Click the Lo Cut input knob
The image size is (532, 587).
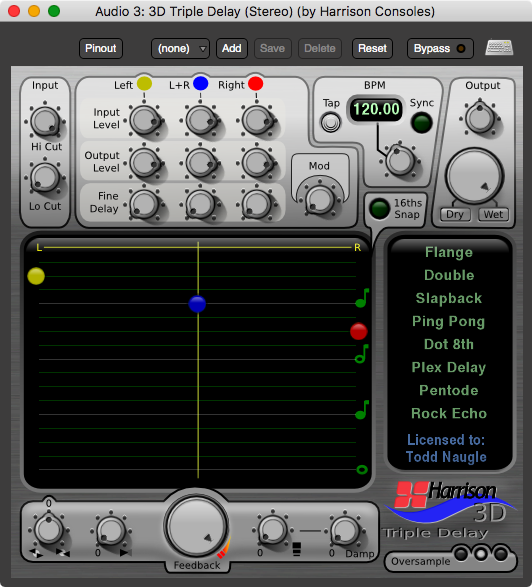45,178
